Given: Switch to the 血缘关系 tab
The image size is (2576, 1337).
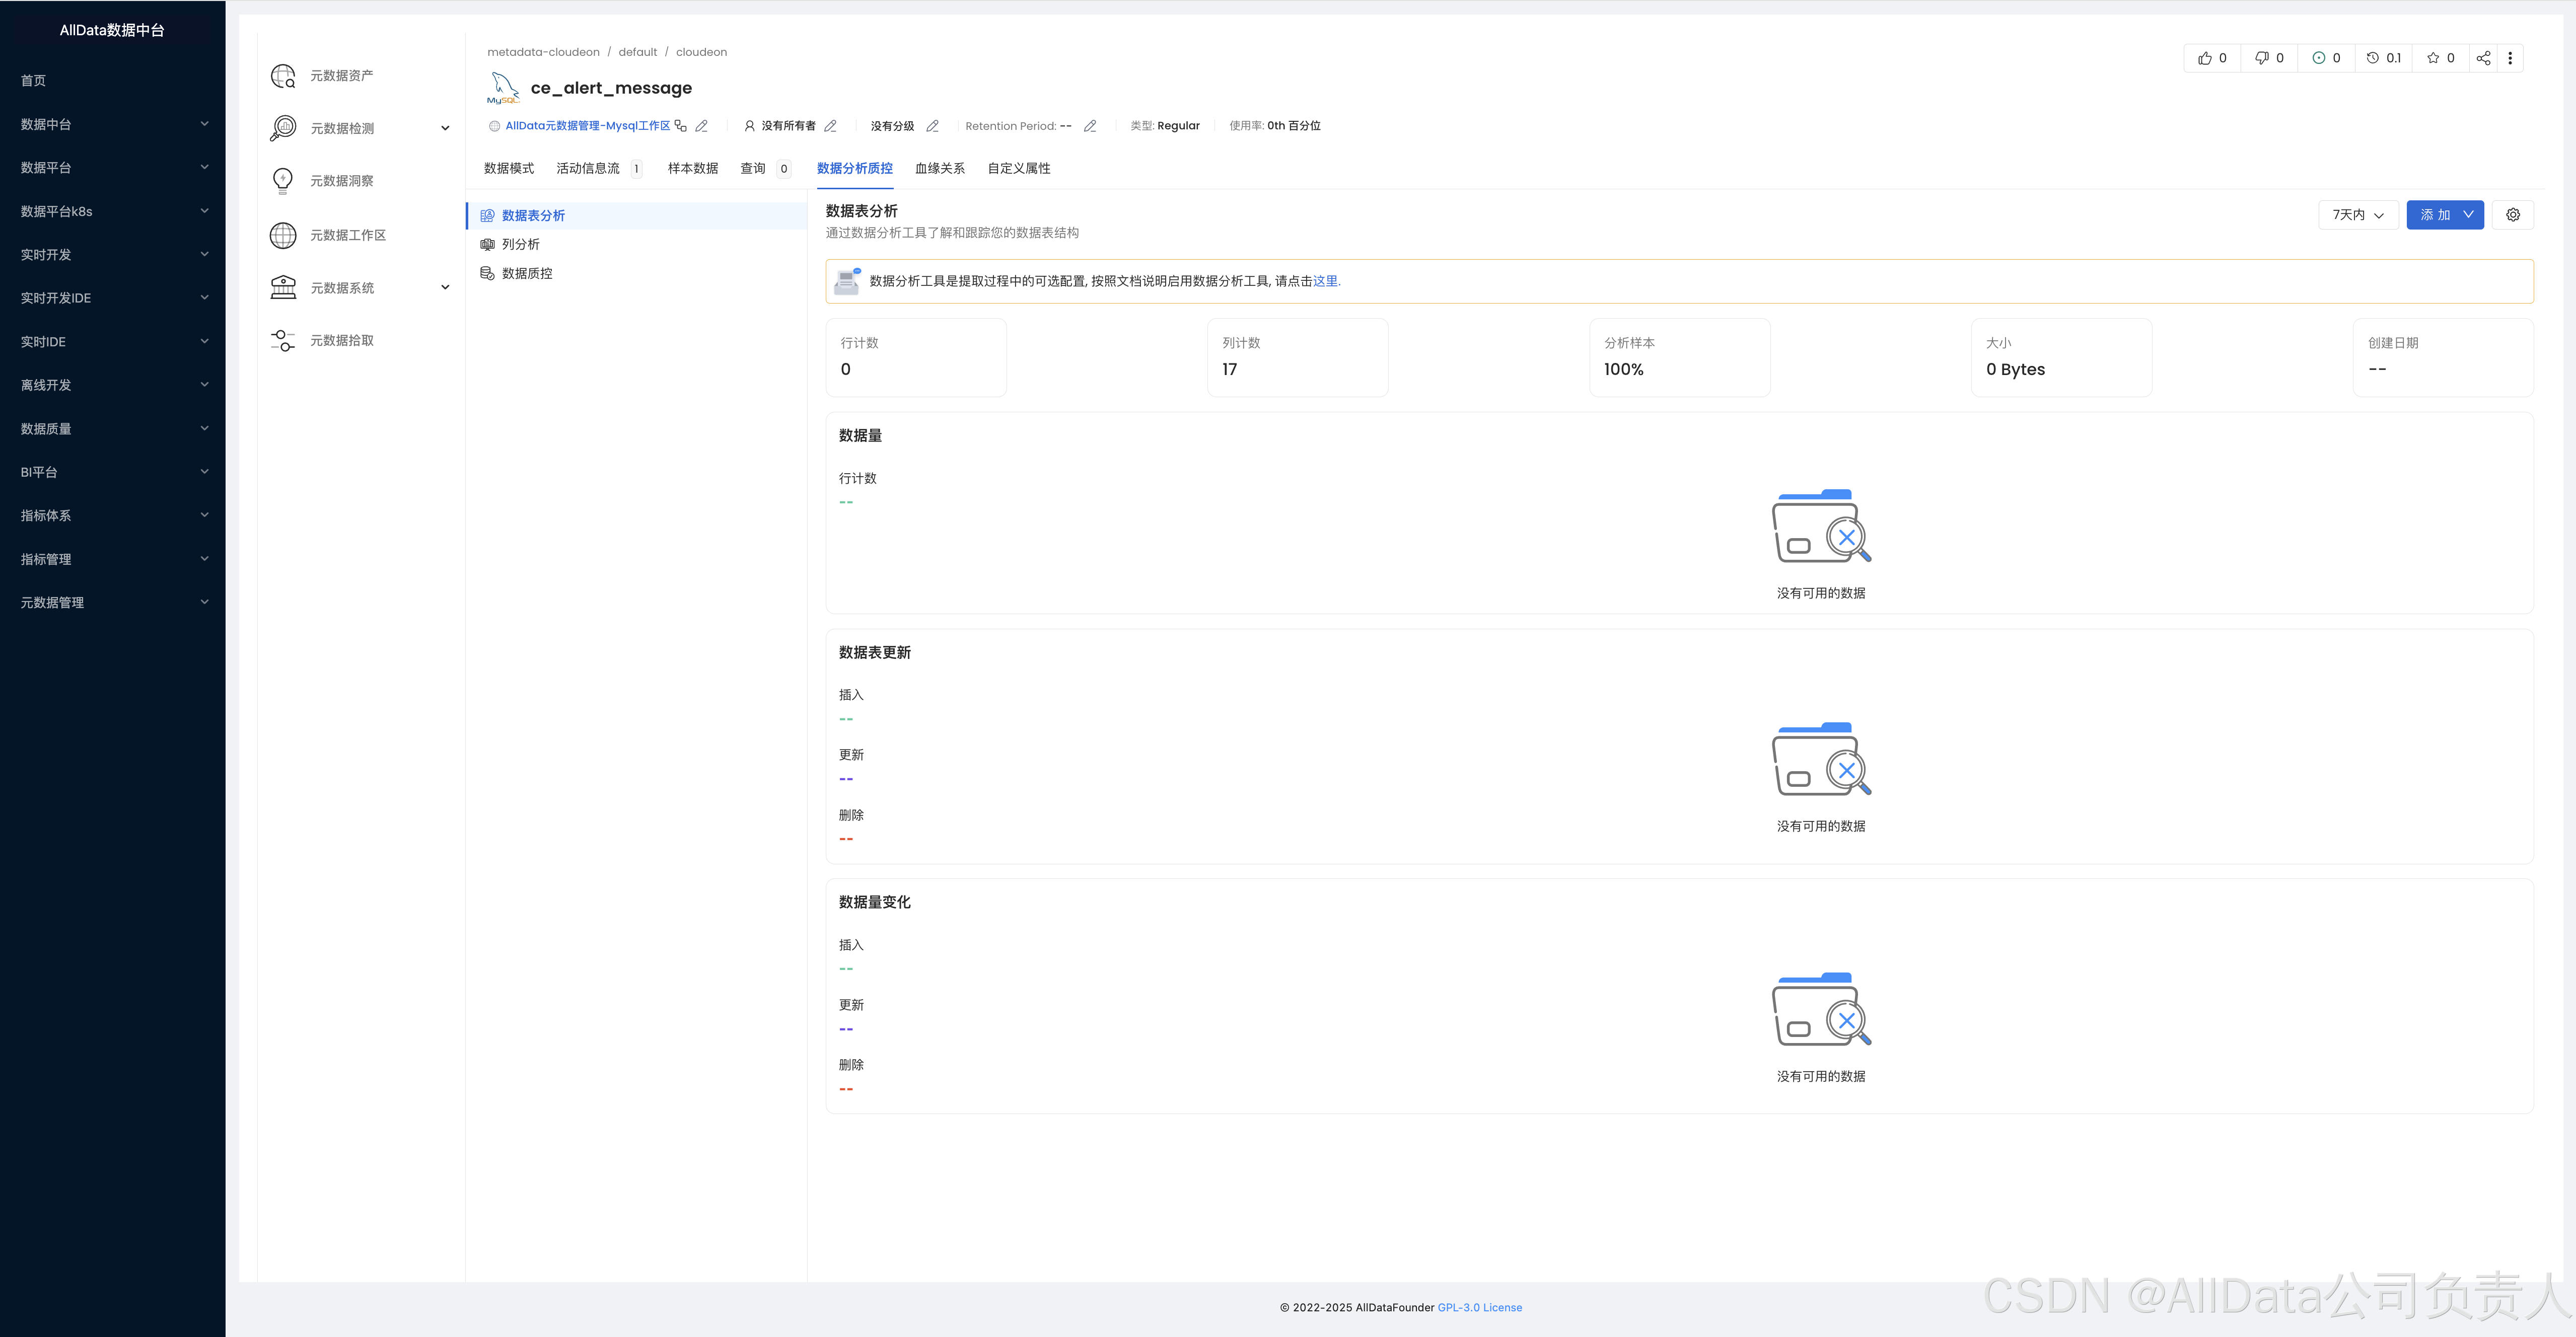Looking at the screenshot, I should [939, 168].
